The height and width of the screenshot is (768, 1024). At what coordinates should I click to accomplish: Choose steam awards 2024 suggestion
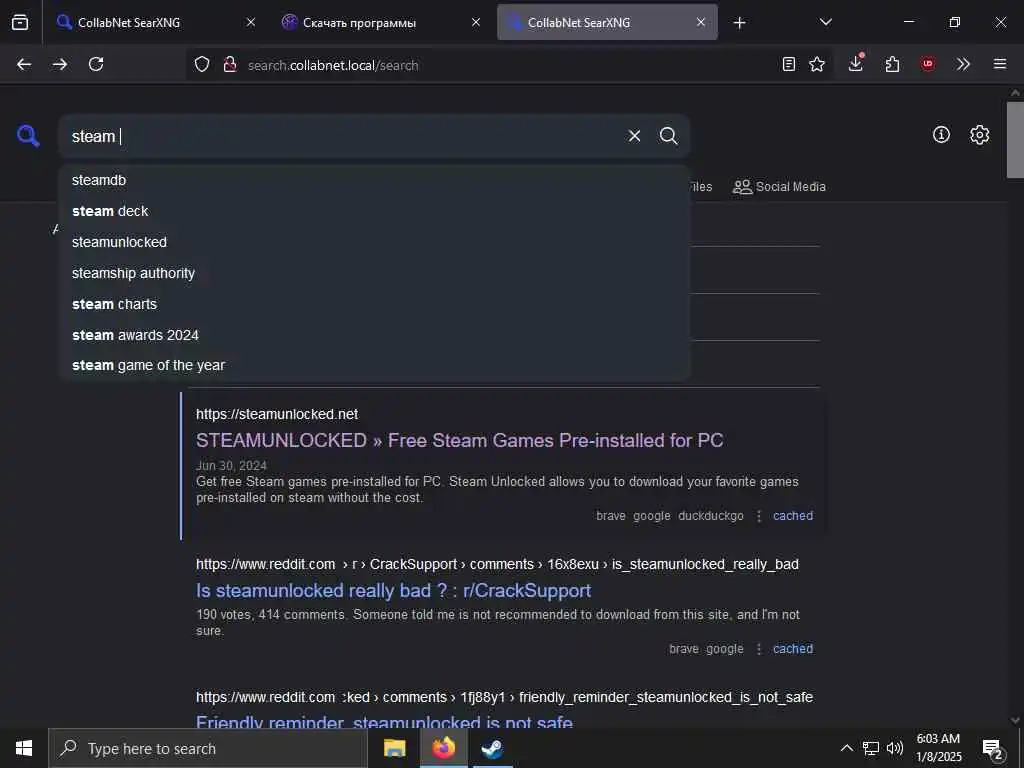[x=374, y=335]
